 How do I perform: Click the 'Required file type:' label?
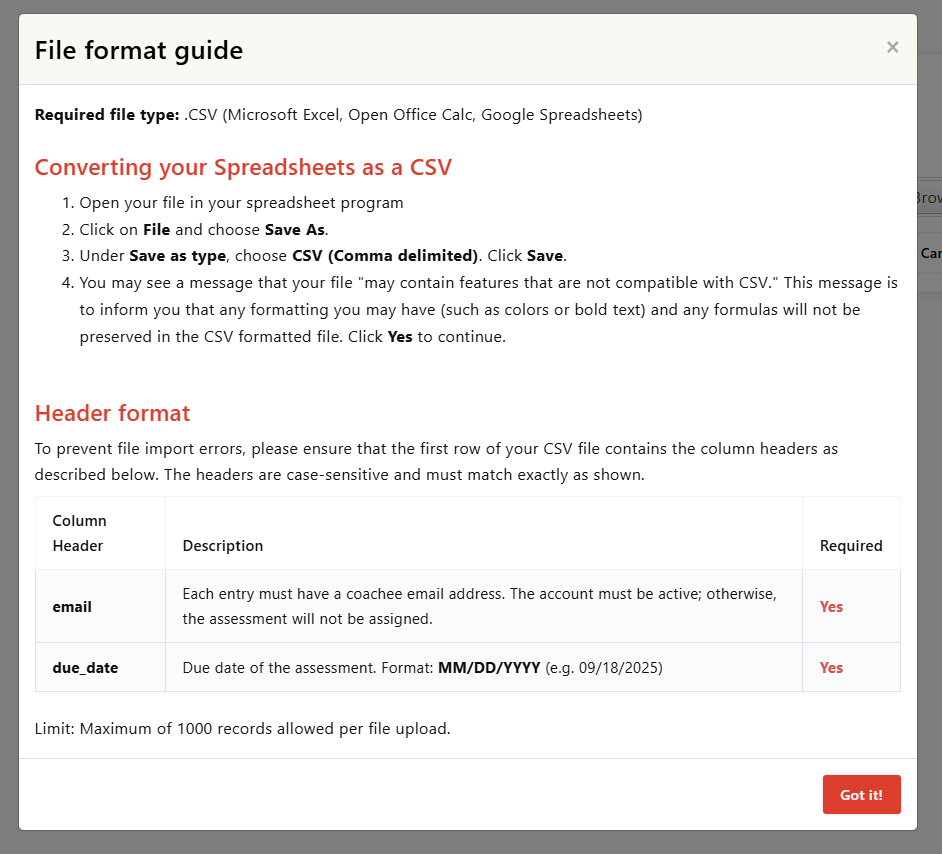[x=107, y=115]
